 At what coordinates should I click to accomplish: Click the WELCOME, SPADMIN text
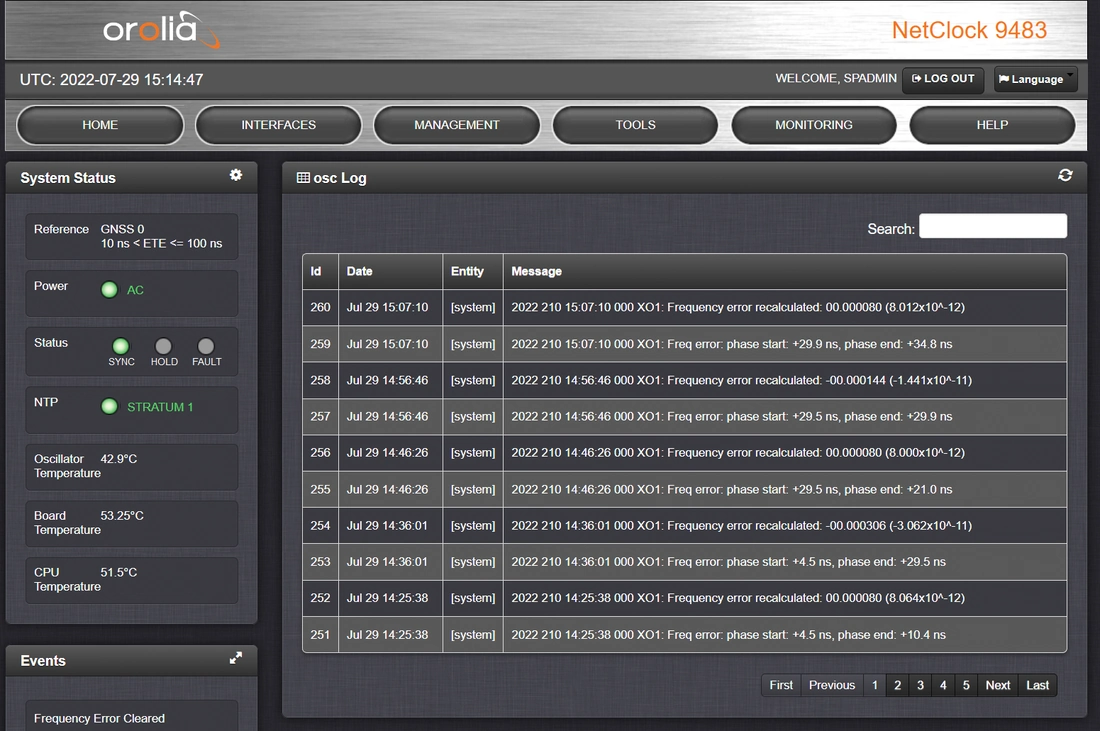(836, 79)
